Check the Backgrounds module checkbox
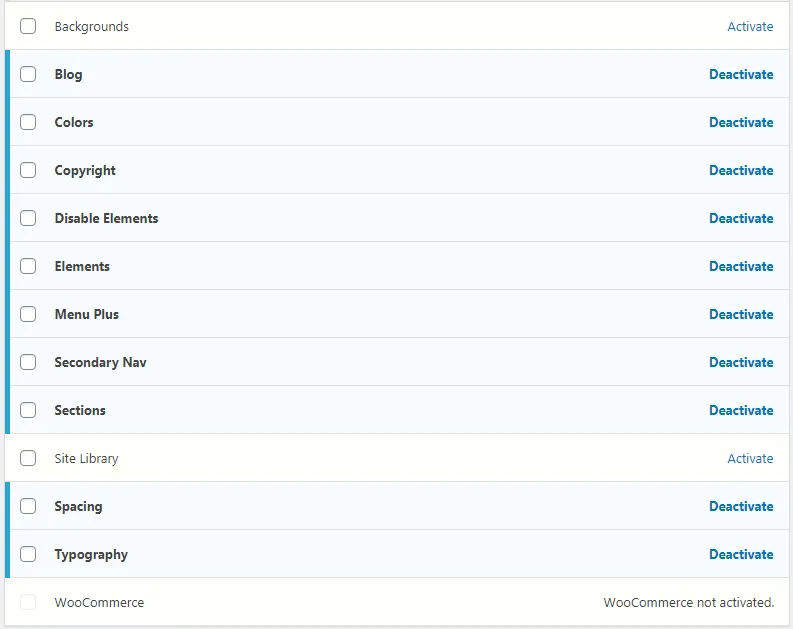Image resolution: width=793 pixels, height=629 pixels. tap(28, 26)
